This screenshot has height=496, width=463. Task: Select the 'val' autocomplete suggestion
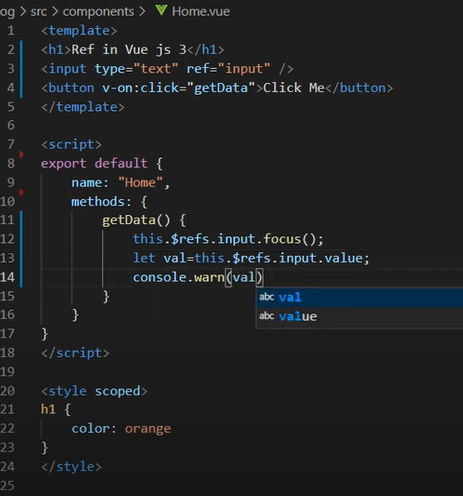click(x=359, y=297)
